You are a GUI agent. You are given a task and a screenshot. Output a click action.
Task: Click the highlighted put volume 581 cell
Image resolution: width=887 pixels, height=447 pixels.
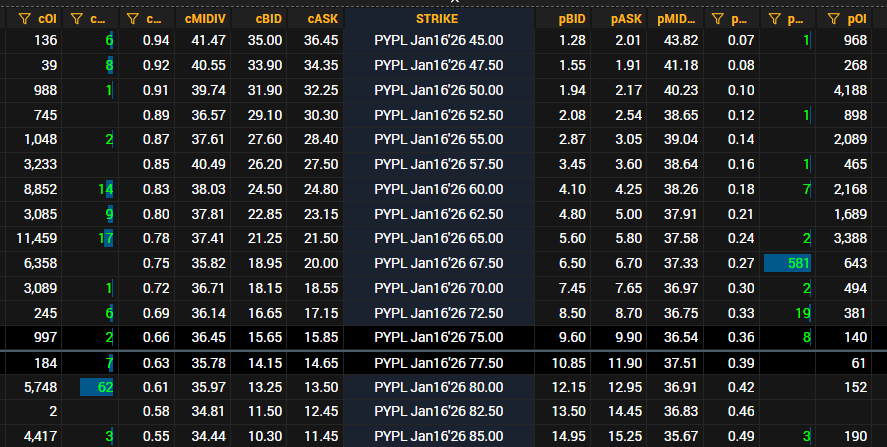click(787, 264)
